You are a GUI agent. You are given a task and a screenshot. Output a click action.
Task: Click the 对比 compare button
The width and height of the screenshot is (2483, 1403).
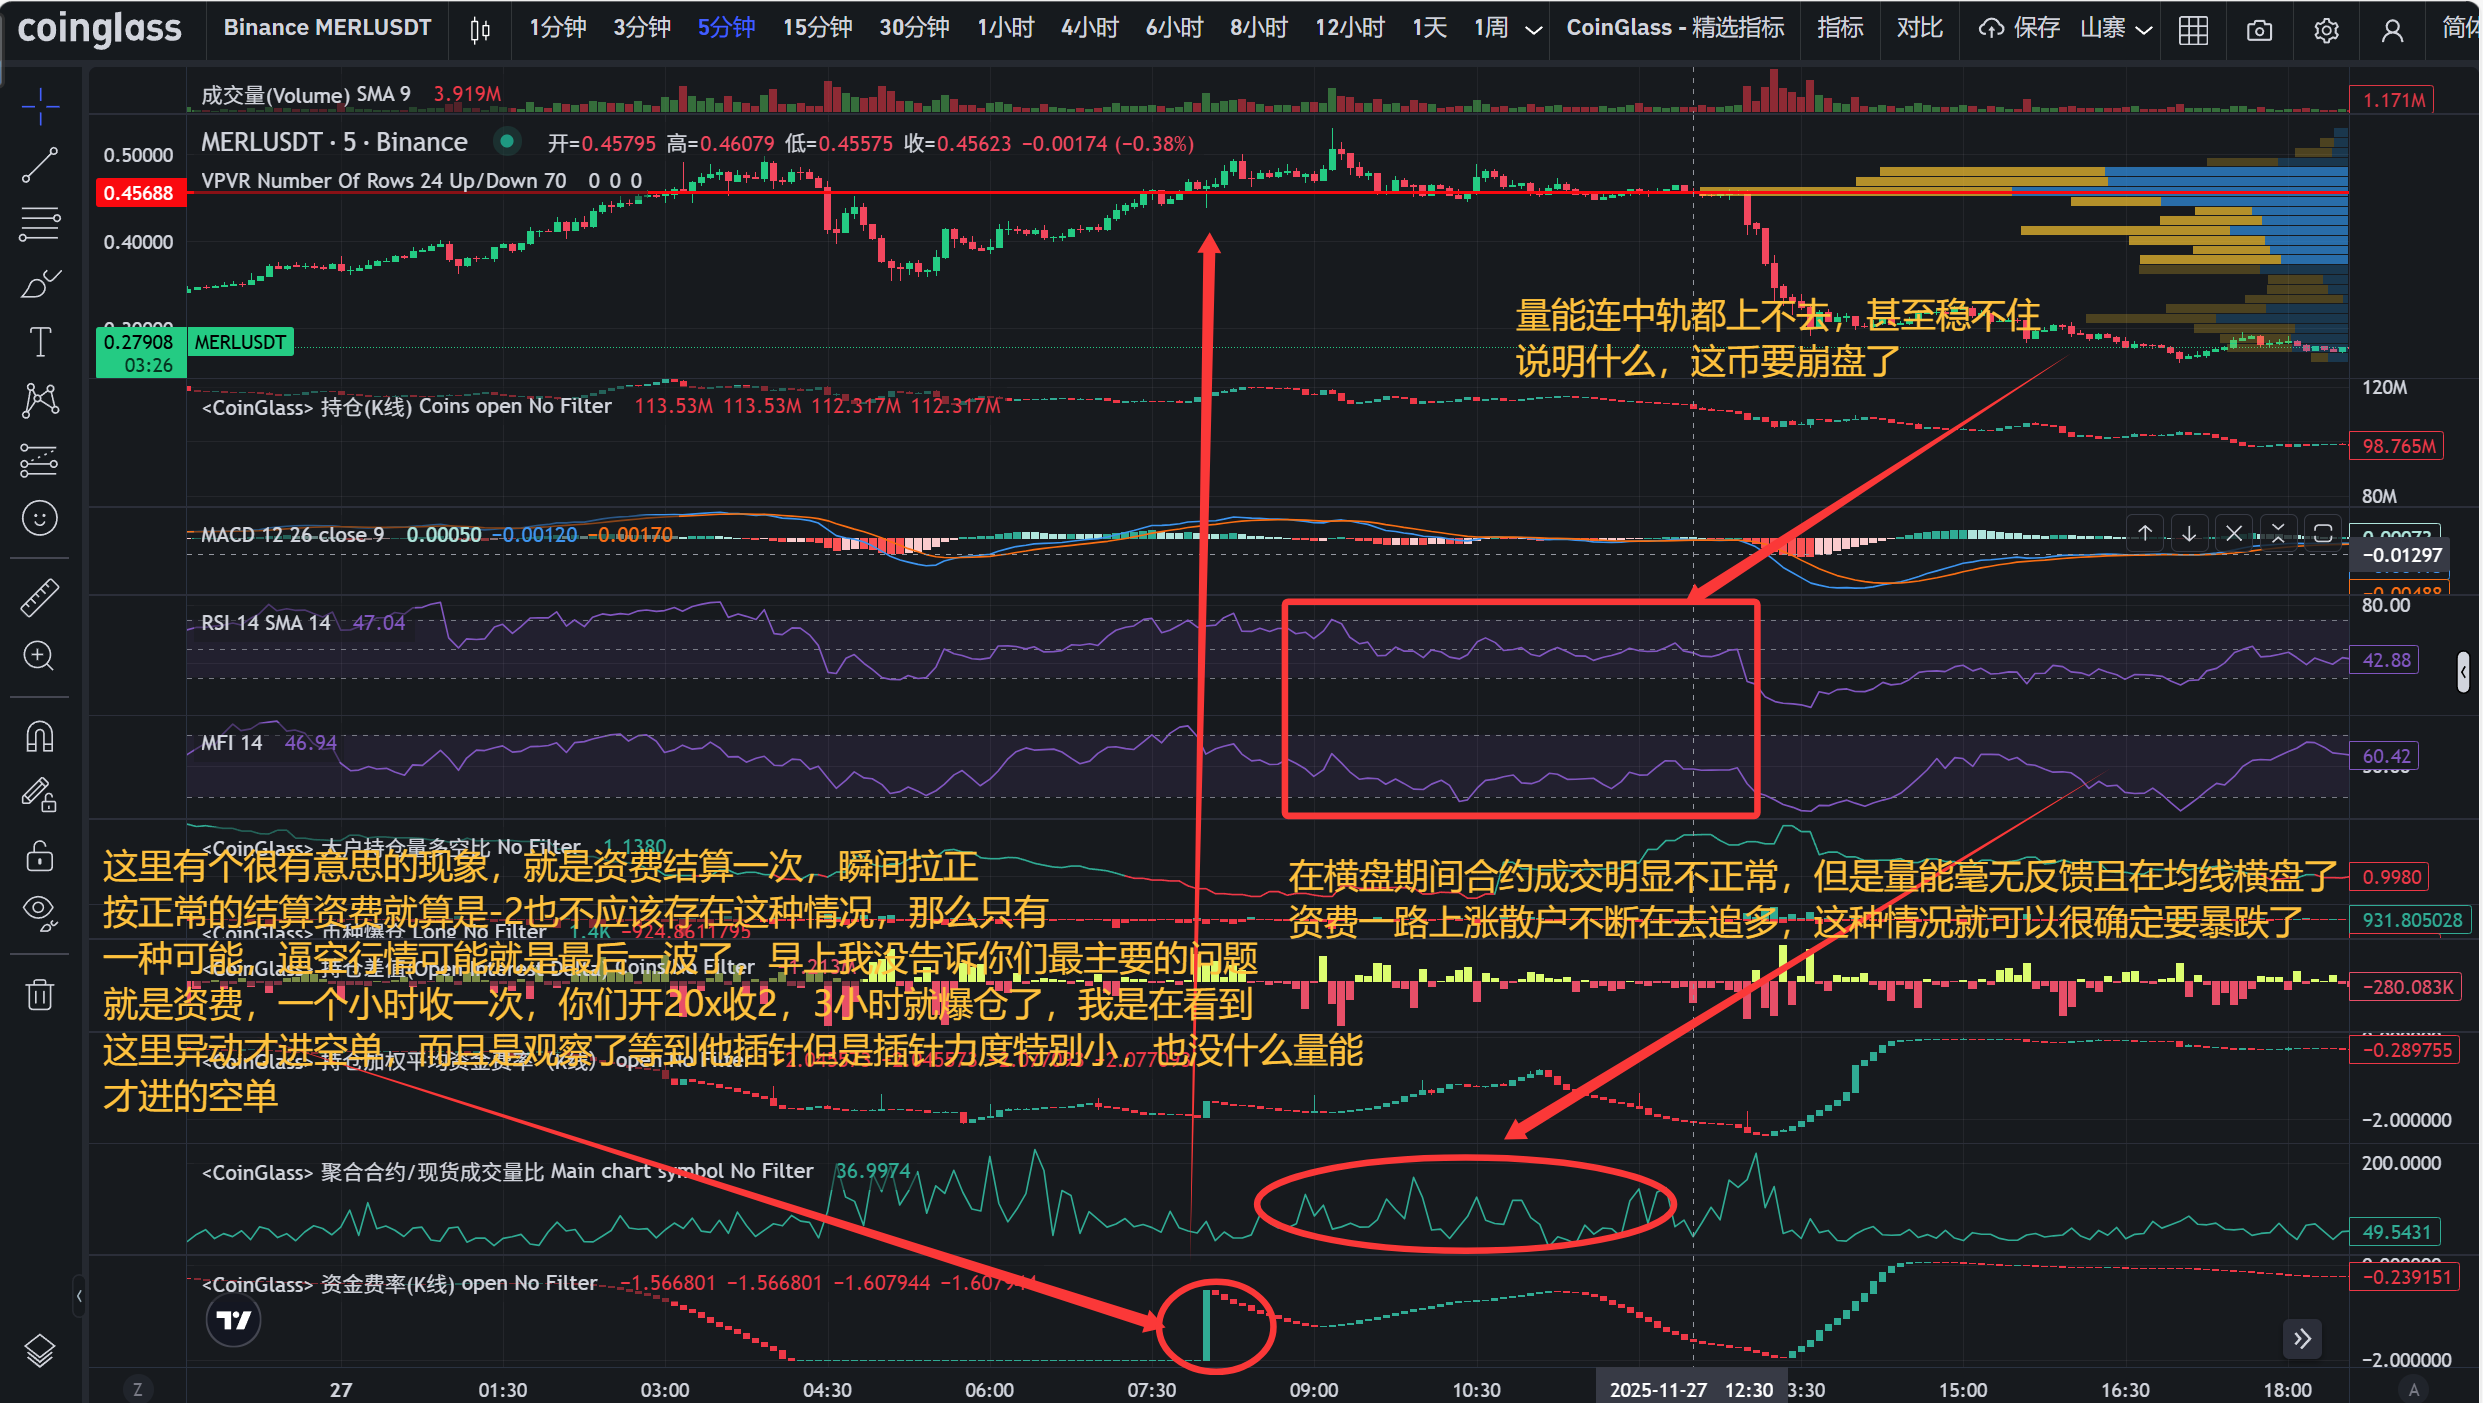1919,28
